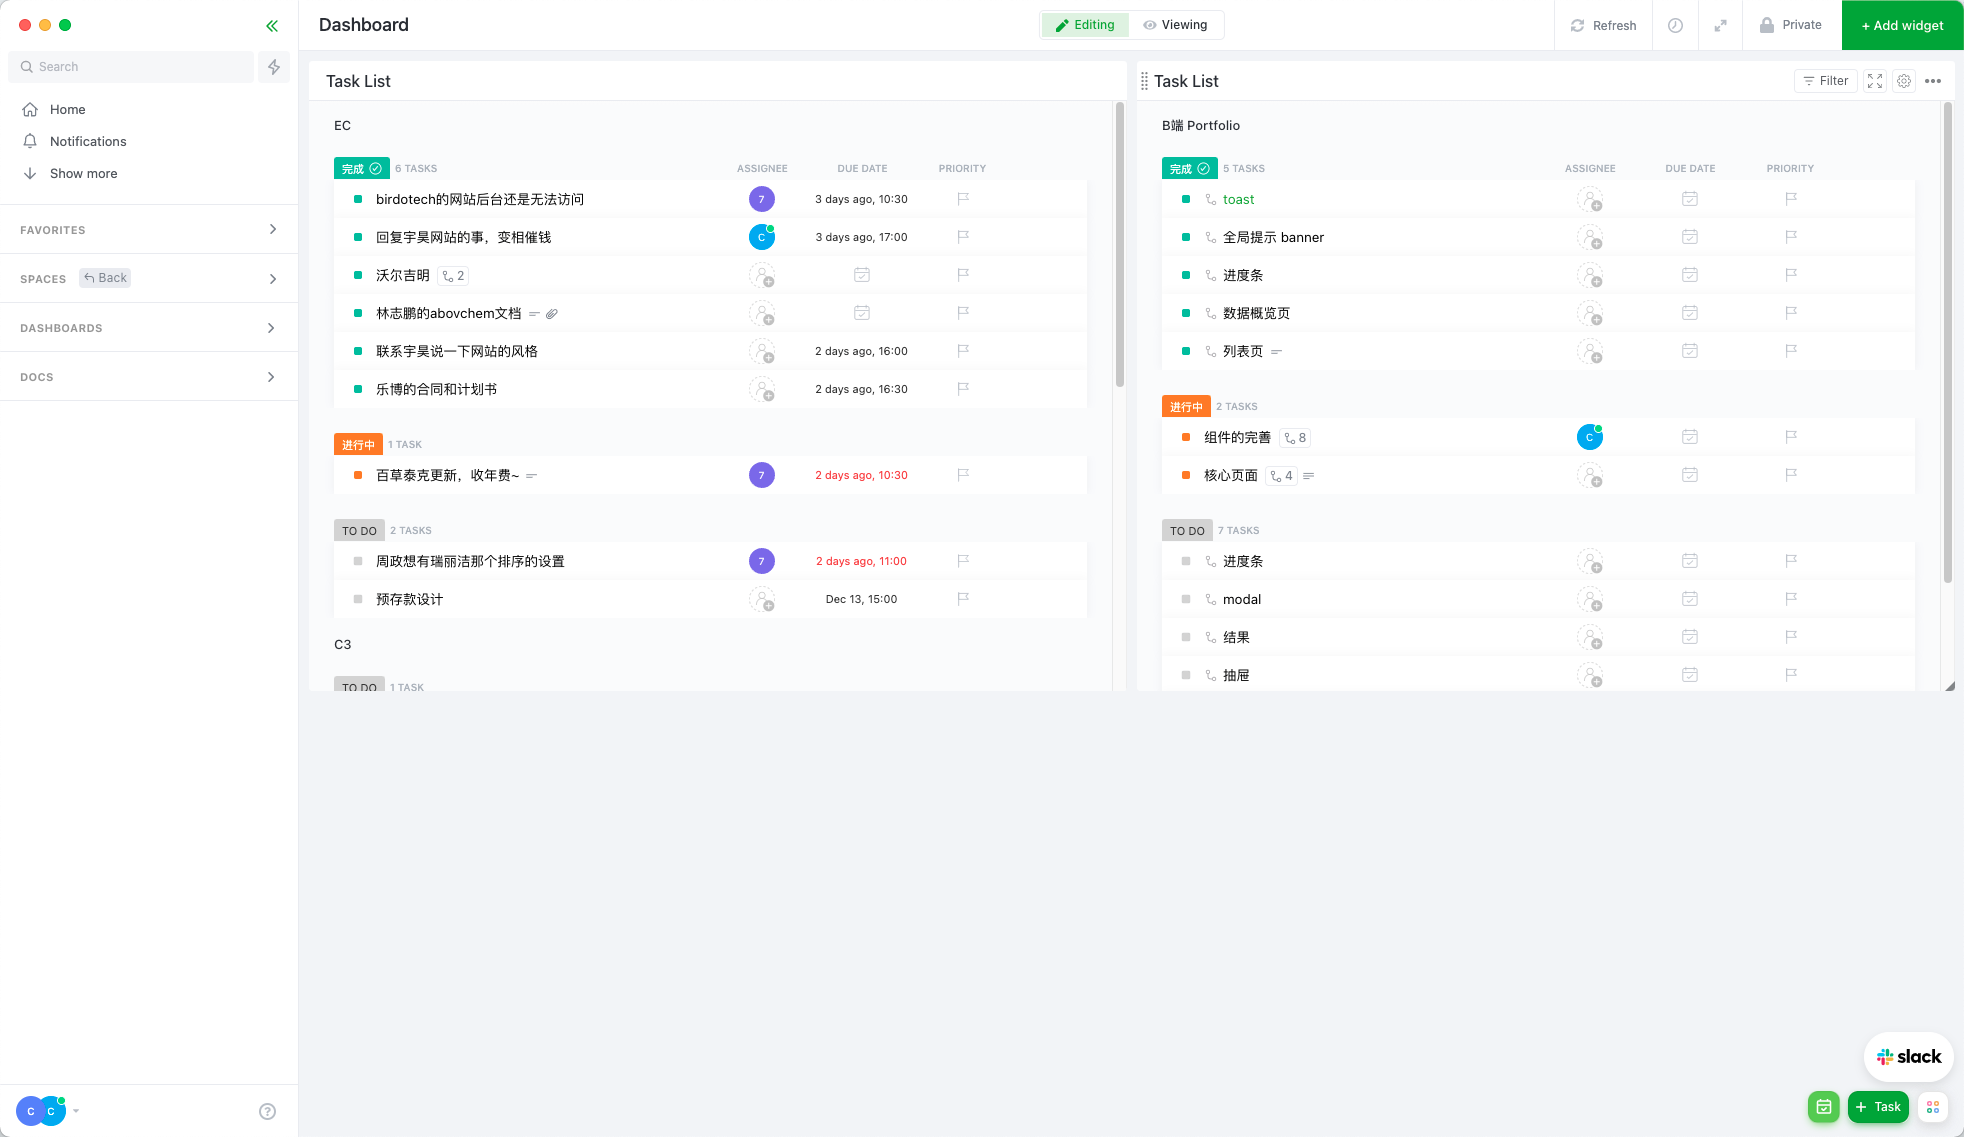Open the Slack integration badge

1909,1057
